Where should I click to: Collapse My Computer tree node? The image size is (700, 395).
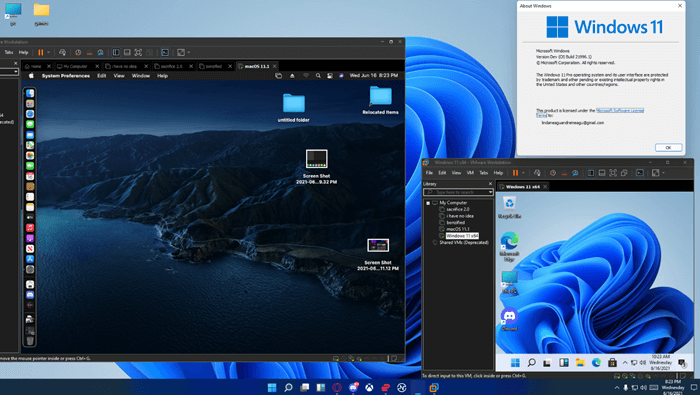(x=428, y=203)
